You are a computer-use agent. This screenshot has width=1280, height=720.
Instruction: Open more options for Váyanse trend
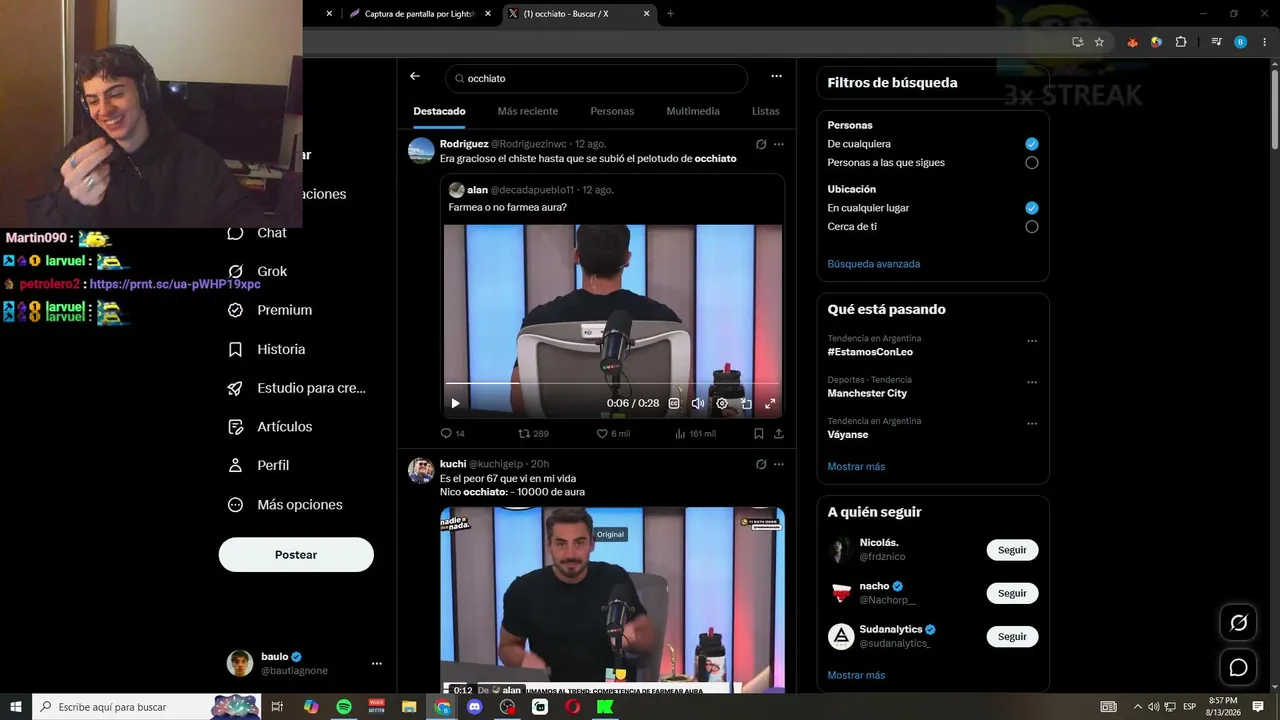[1032, 424]
